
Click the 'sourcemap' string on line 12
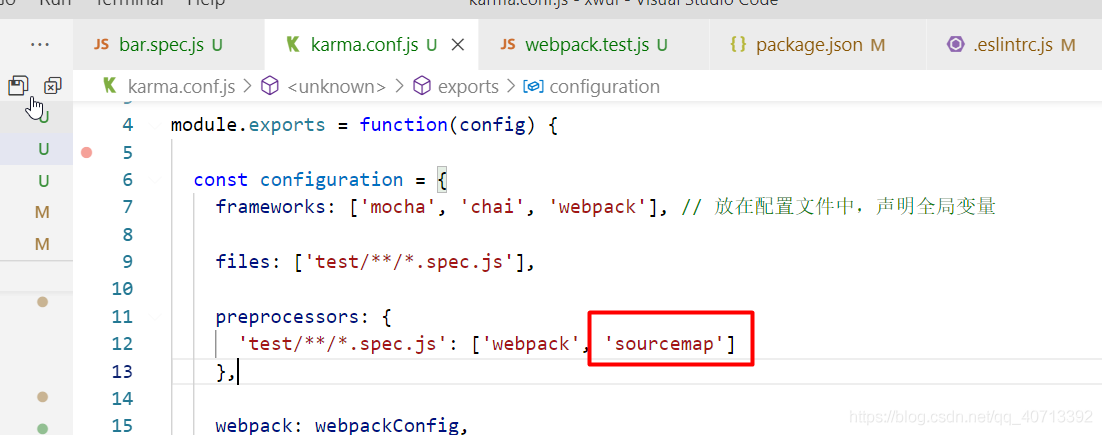tap(664, 344)
